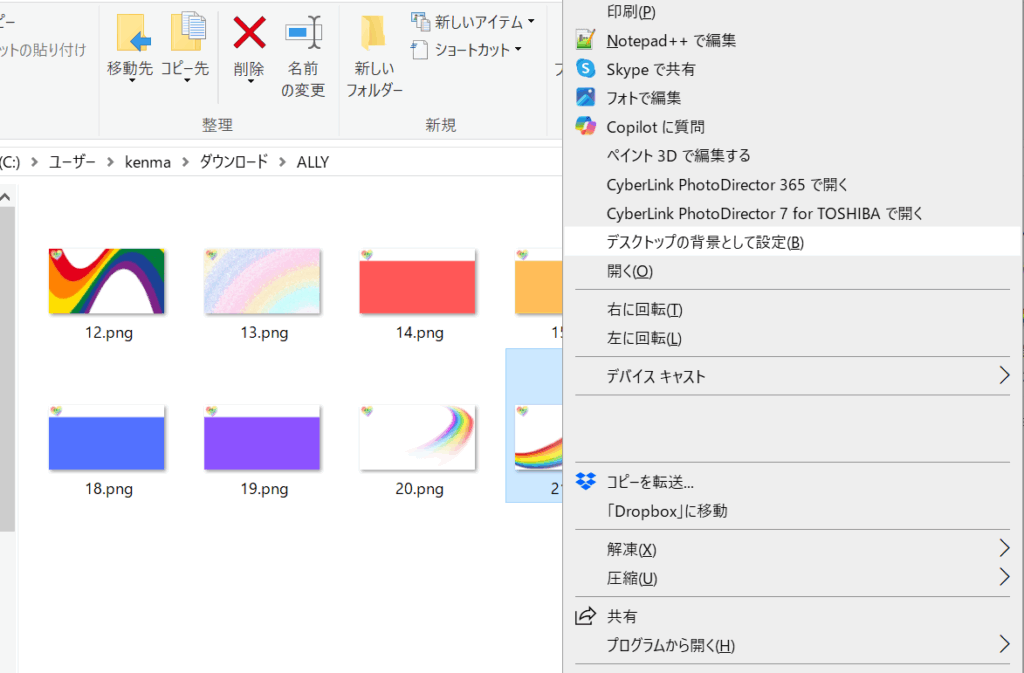
Task: Choose Dropbox コピーを転送... entry
Action: pyautogui.click(x=792, y=482)
